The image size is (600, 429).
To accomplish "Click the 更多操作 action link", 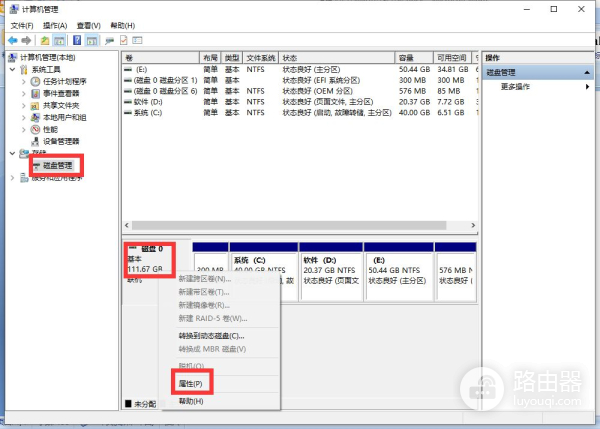I will click(515, 86).
